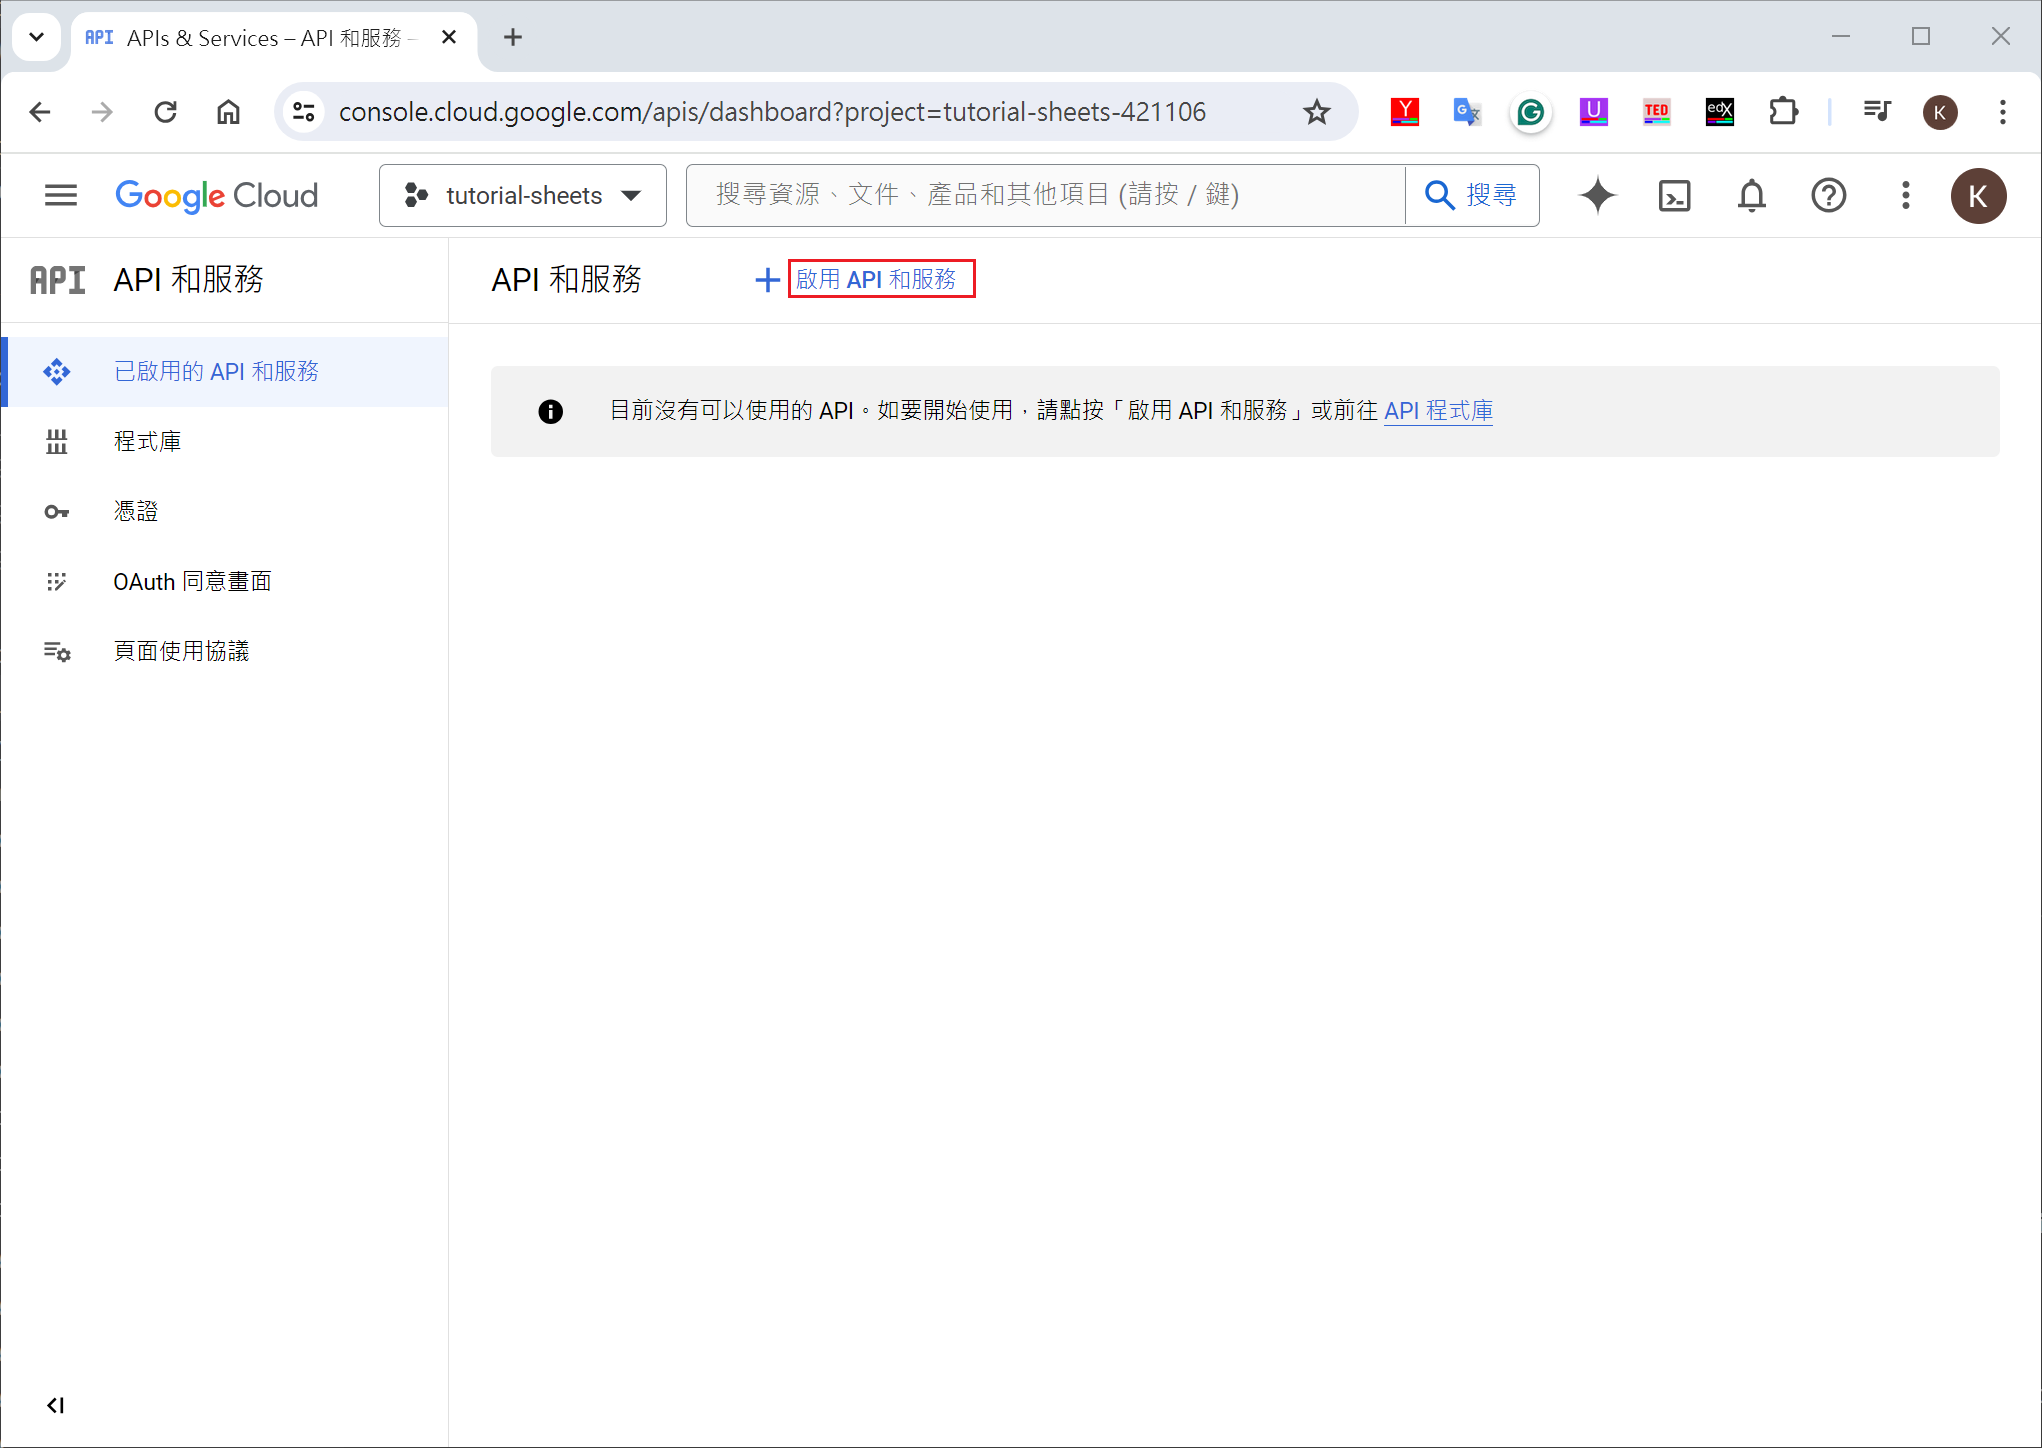Click 啟用 API 和服務 button
2042x1448 pixels.
875,279
